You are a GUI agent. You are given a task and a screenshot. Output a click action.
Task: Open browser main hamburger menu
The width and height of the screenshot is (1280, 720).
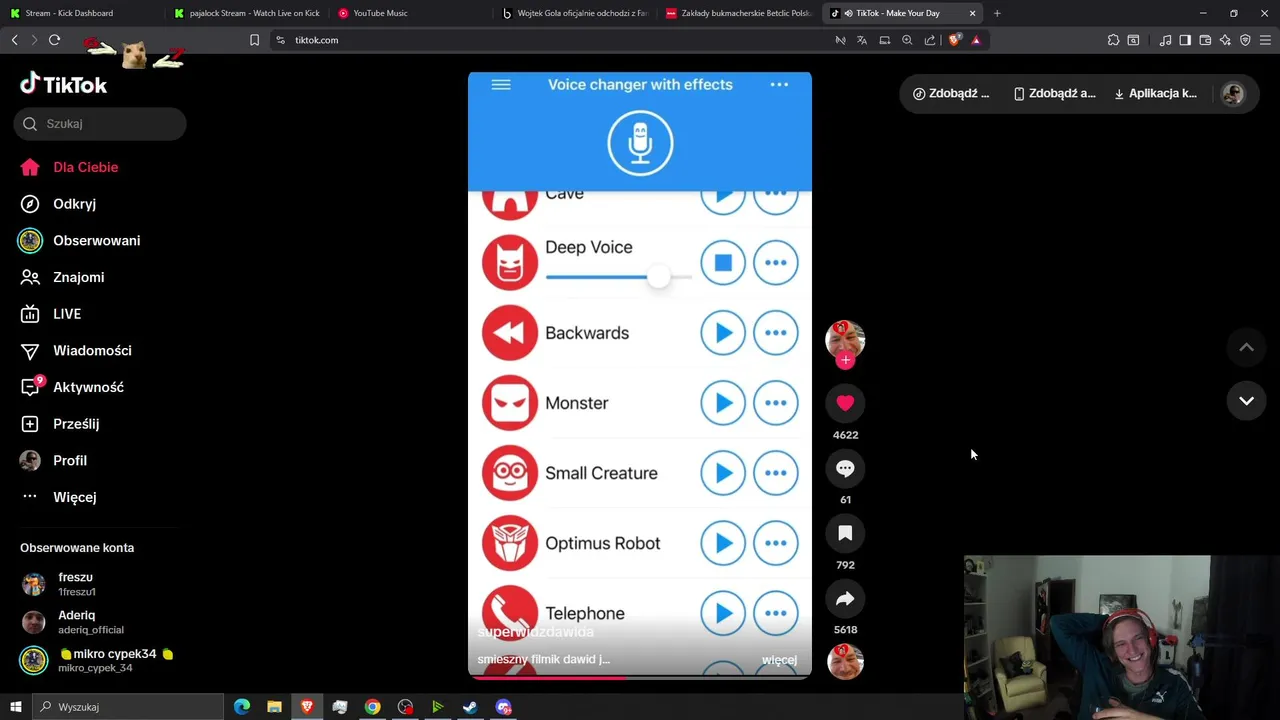click(x=1265, y=40)
